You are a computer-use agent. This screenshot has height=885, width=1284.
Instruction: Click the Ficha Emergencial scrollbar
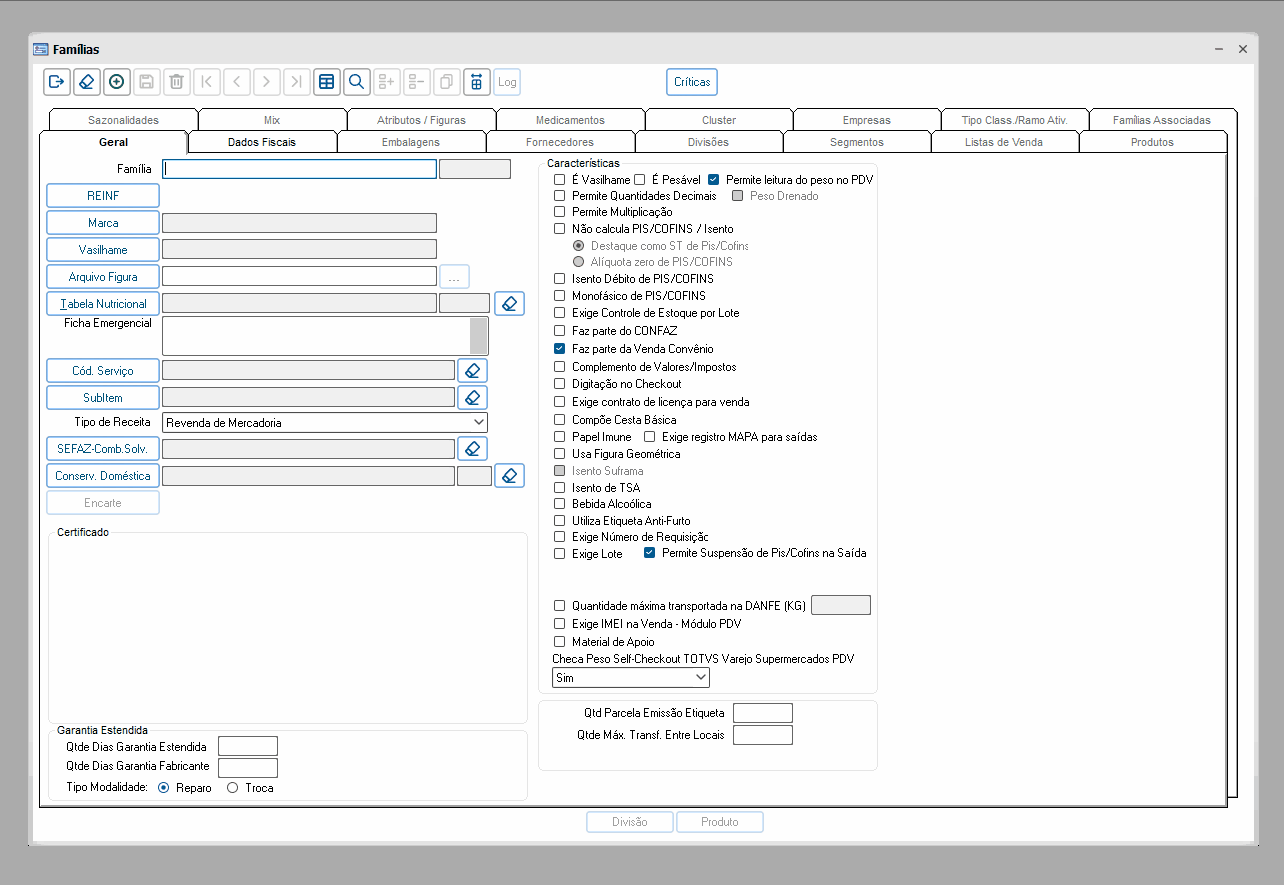[480, 336]
